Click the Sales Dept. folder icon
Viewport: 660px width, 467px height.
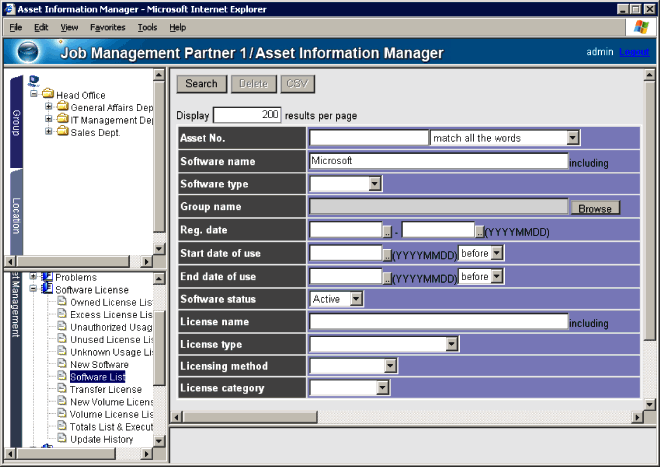[x=62, y=132]
